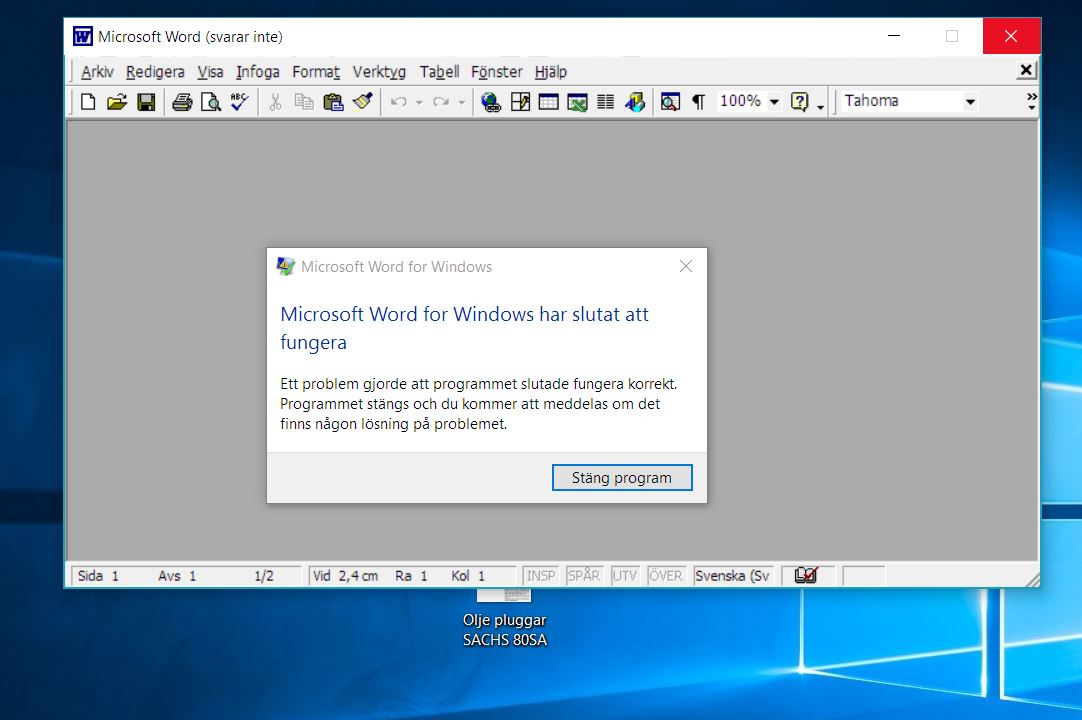Screen dimensions: 1082x720
Task: Run the ABC spelling check icon
Action: 239,102
